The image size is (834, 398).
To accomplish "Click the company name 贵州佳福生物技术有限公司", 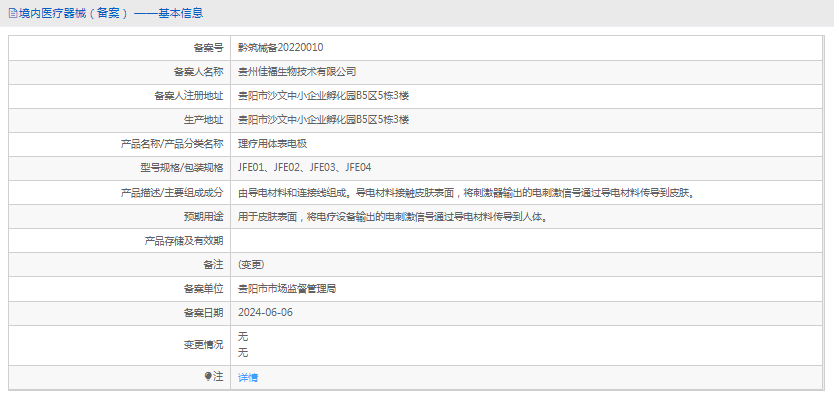I will coord(297,72).
